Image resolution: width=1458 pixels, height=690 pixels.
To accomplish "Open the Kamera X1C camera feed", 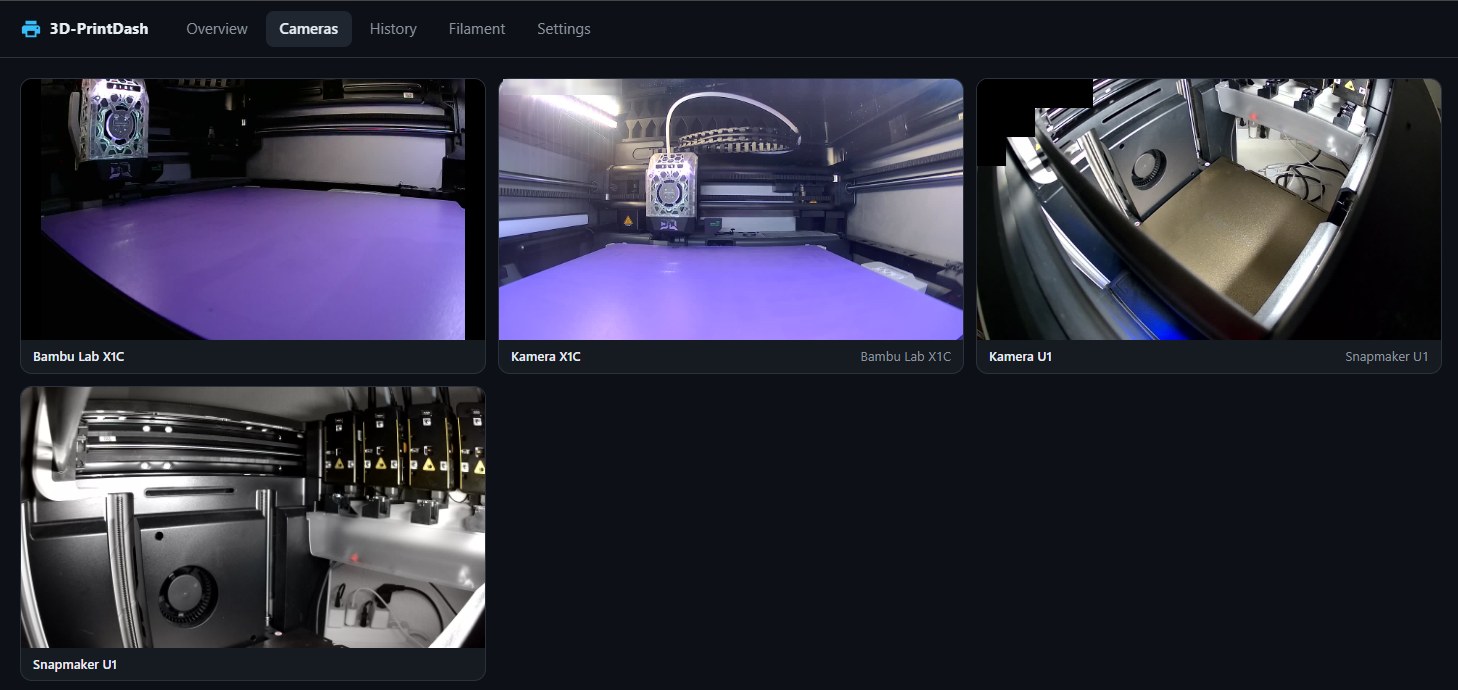I will (x=731, y=209).
